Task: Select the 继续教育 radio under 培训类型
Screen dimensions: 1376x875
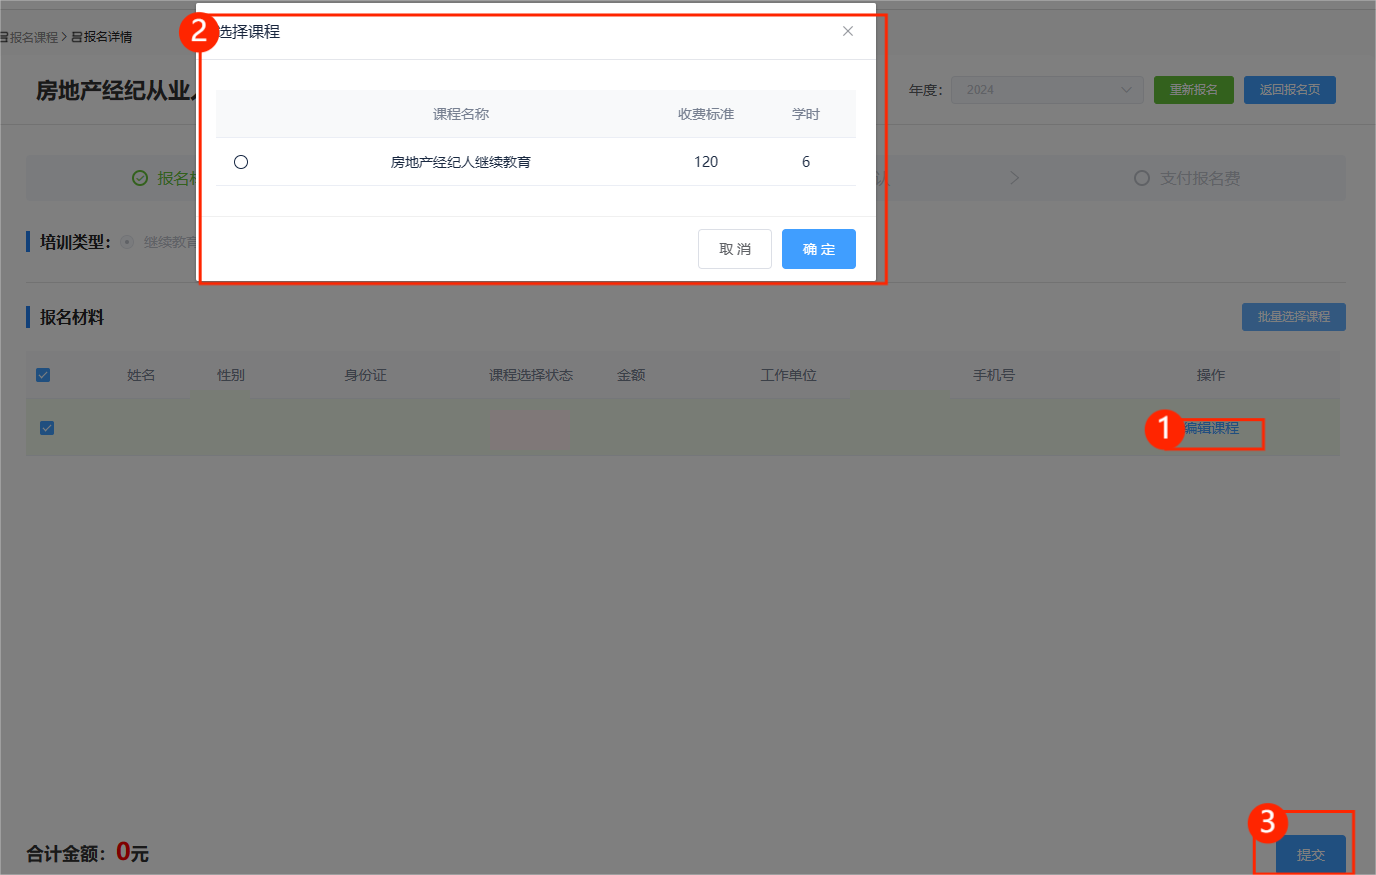Action: pos(127,242)
